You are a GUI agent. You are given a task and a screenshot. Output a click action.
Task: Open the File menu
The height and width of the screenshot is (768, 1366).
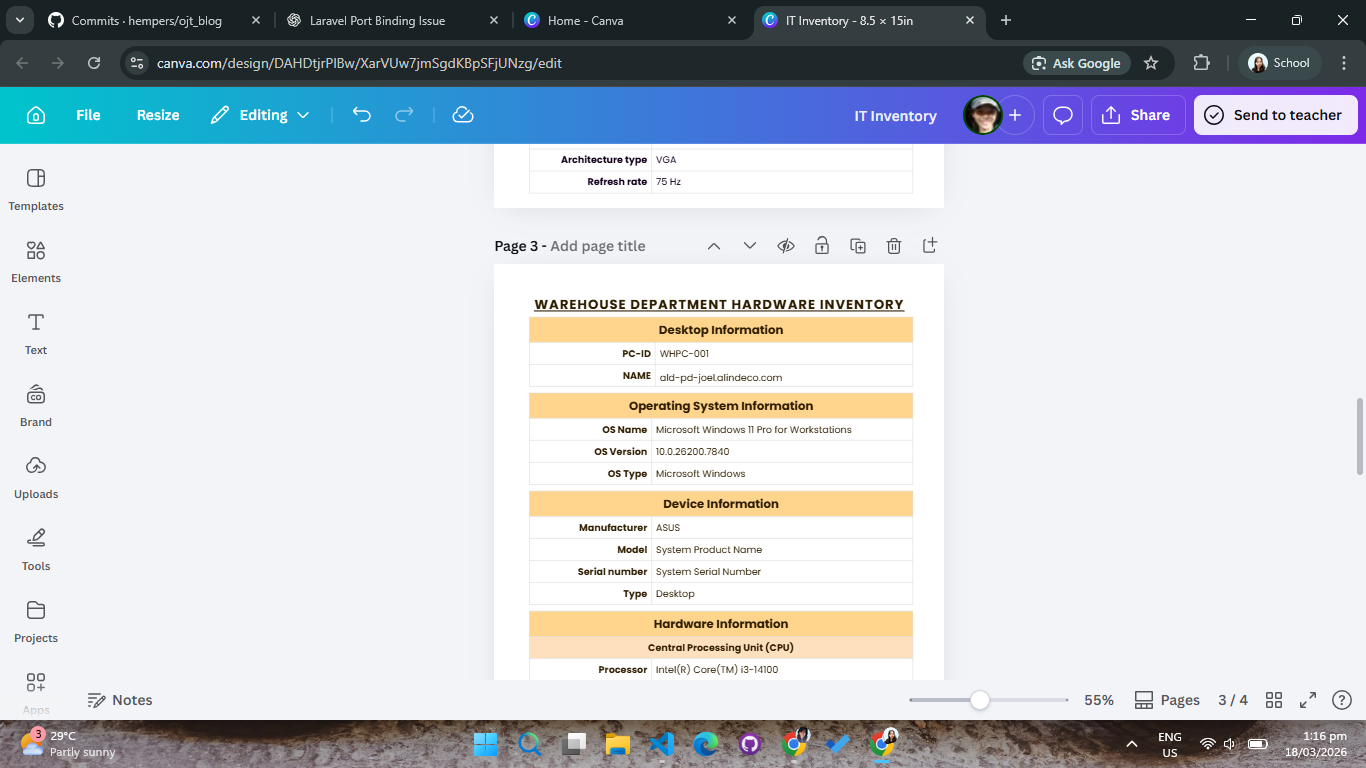click(88, 115)
